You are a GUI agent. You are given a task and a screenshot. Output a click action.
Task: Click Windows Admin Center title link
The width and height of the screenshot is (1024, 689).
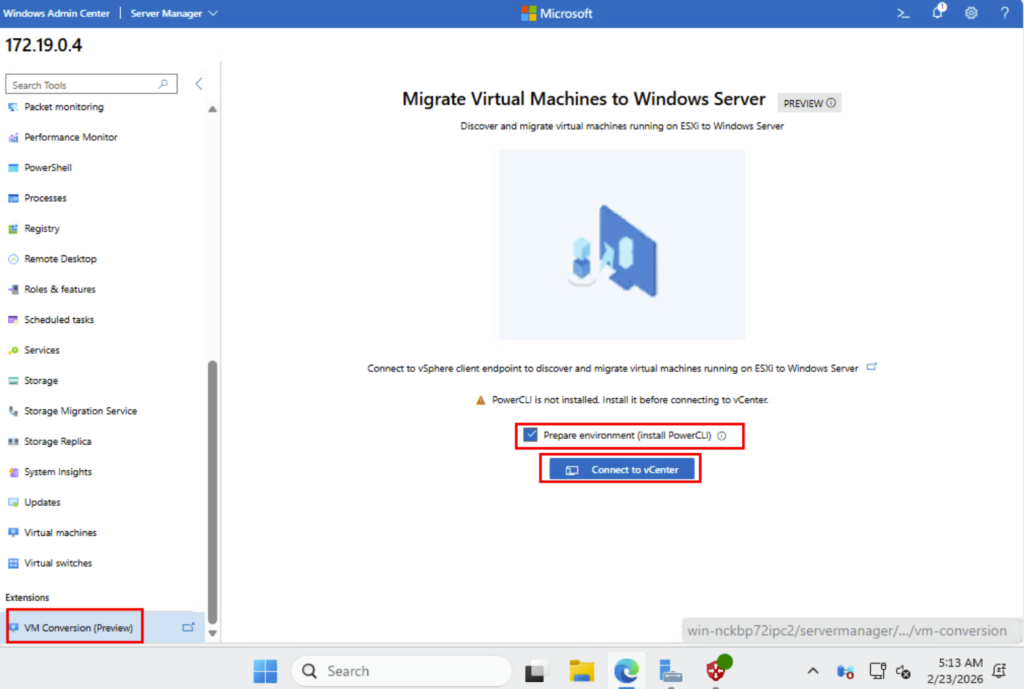coord(57,13)
